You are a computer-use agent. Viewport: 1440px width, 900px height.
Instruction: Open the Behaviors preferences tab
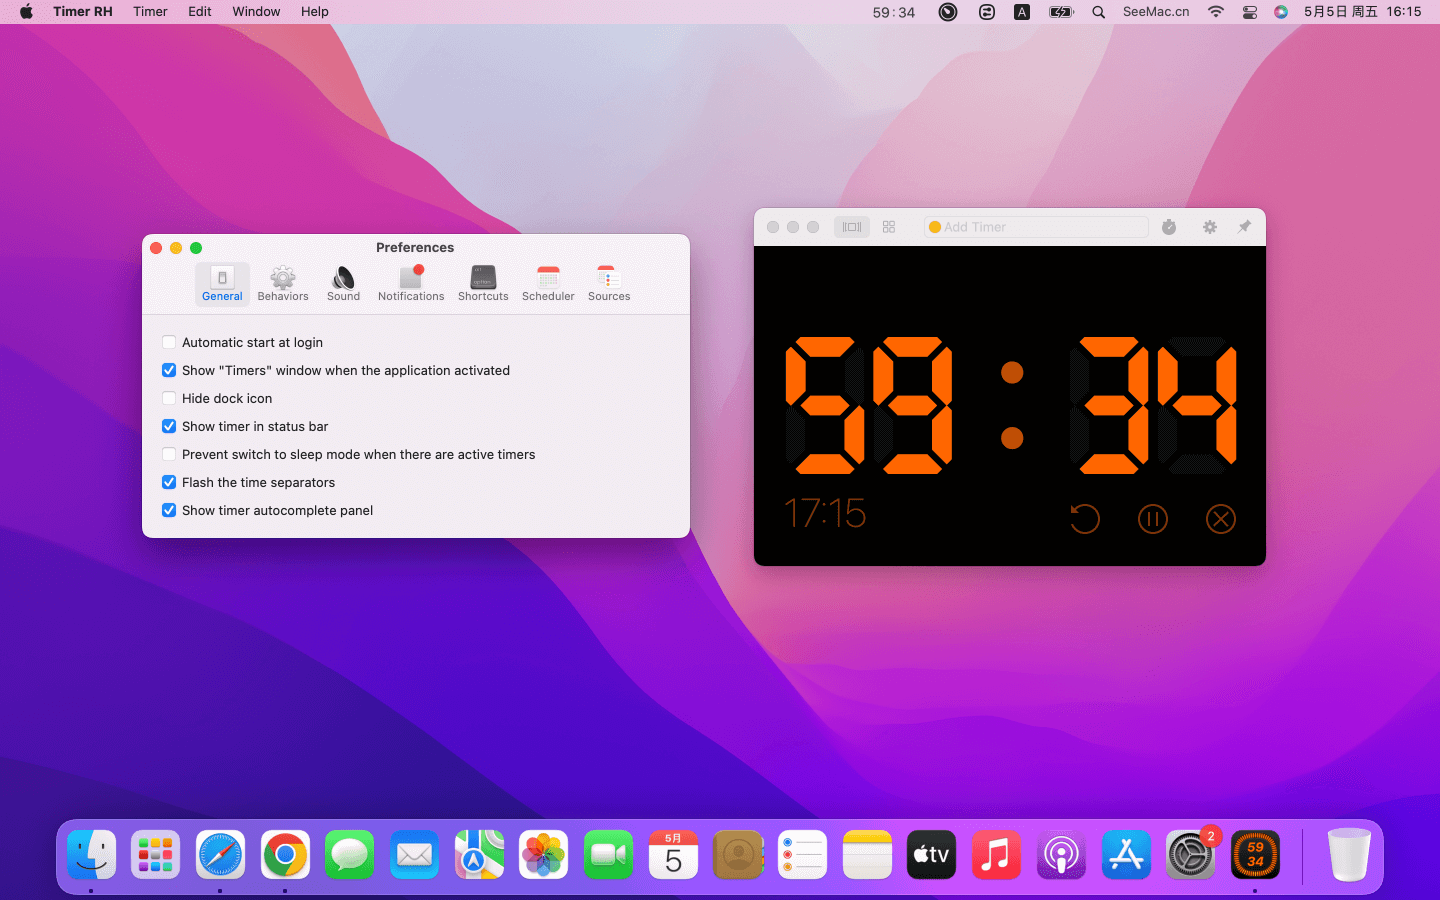pyautogui.click(x=283, y=283)
